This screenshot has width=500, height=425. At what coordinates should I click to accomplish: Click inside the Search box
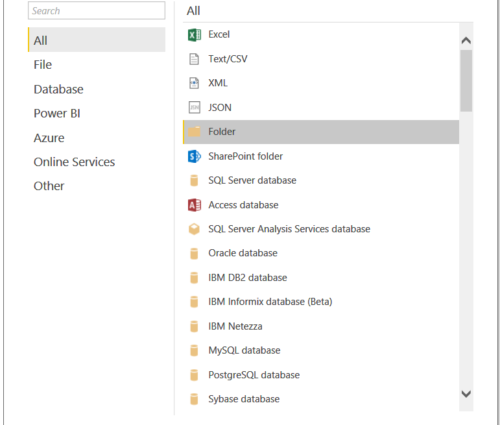click(97, 11)
